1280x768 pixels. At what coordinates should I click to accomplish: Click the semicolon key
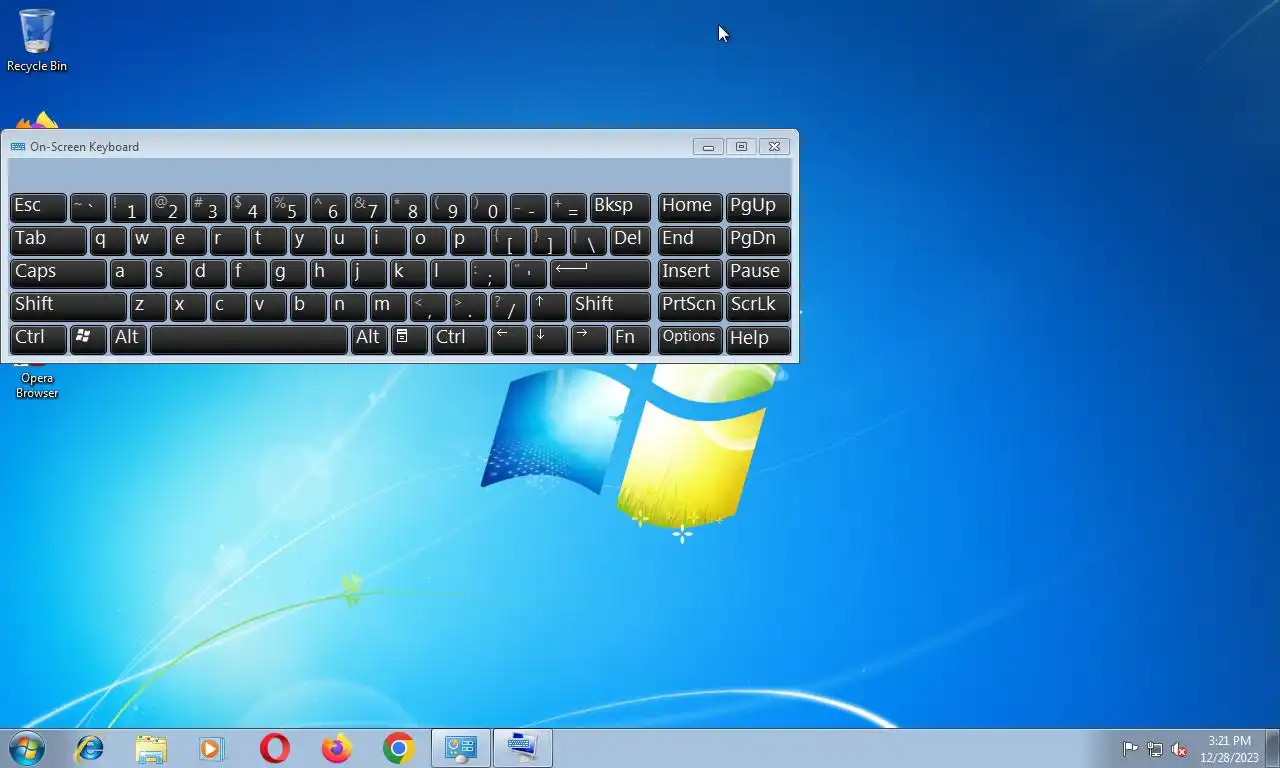[488, 273]
